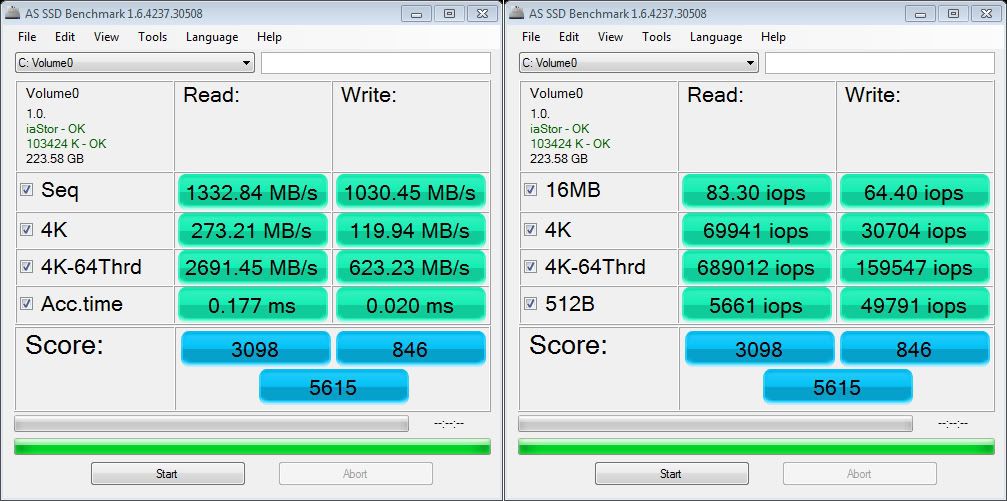This screenshot has height=501, width=1007.
Task: Click the 30704 iops write result
Action: 915,229
